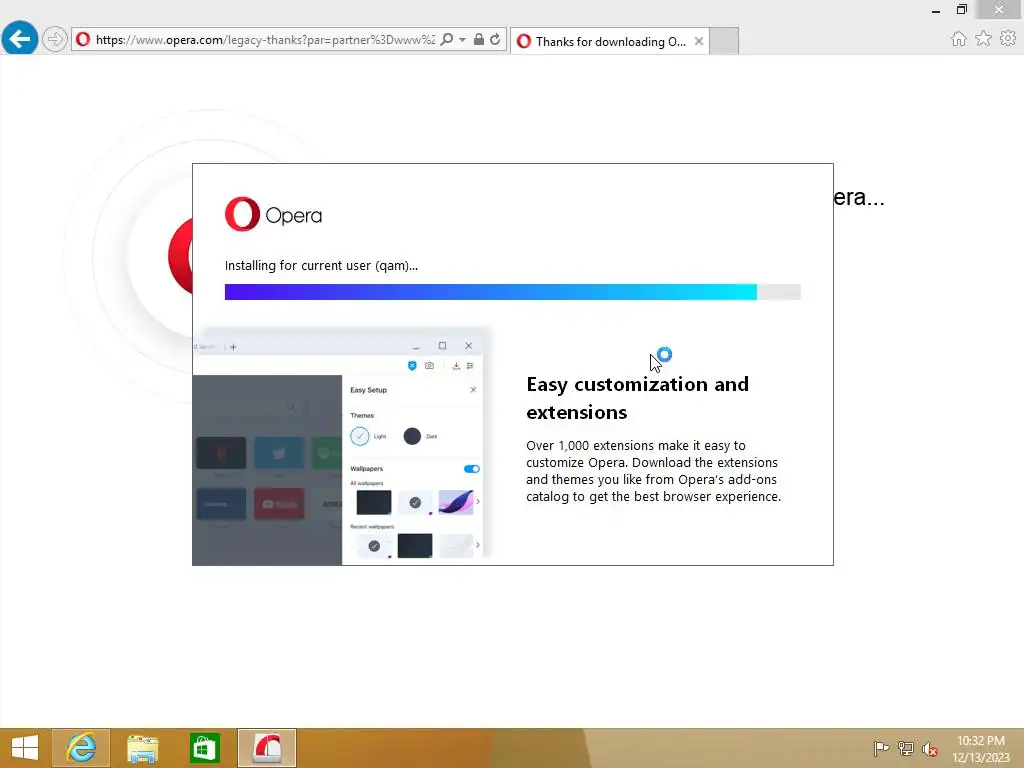The width and height of the screenshot is (1024, 768).
Task: Click the installation progress bar
Action: coord(513,292)
